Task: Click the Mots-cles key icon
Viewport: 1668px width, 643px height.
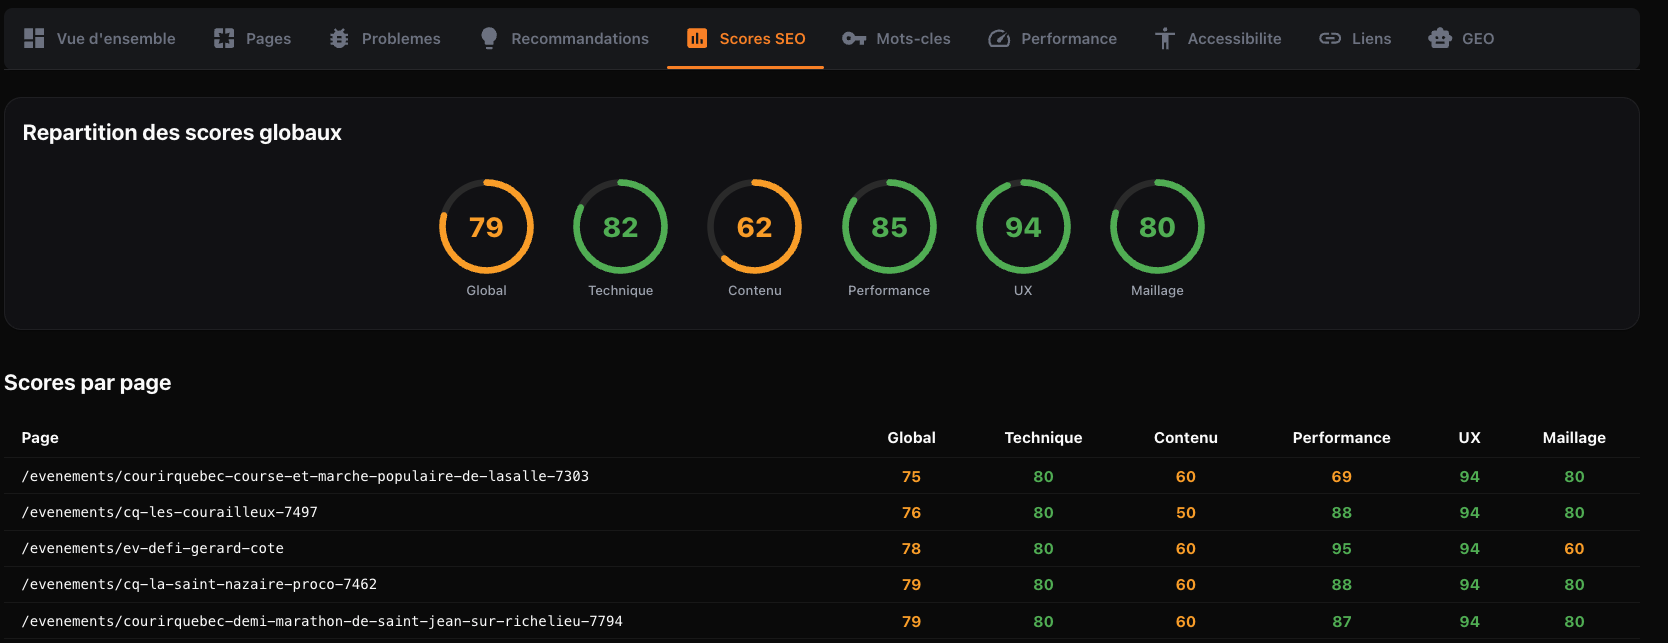Action: [853, 38]
